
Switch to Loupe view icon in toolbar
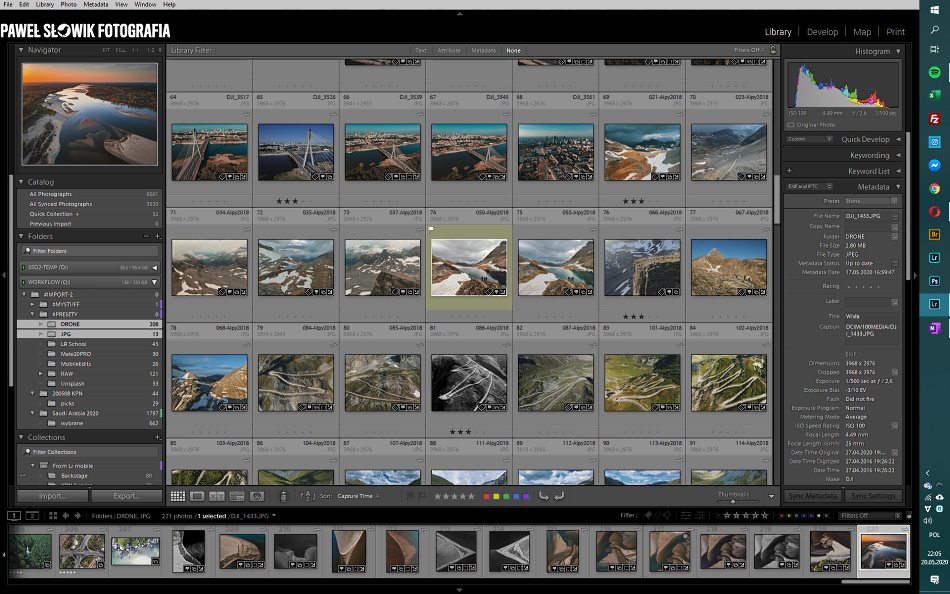(197, 496)
